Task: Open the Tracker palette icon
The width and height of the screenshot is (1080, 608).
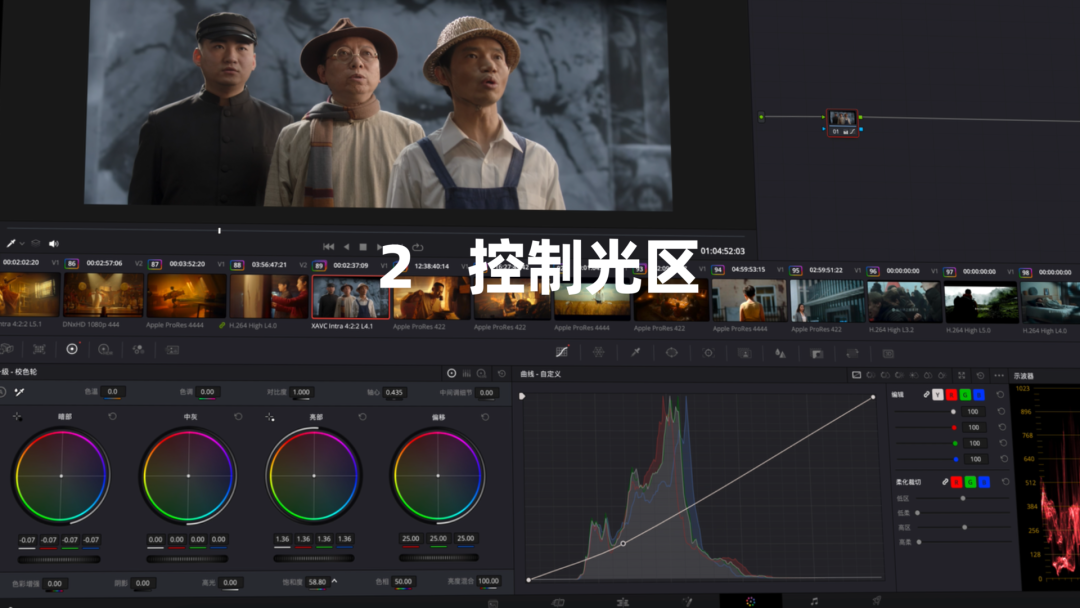Action: [708, 352]
